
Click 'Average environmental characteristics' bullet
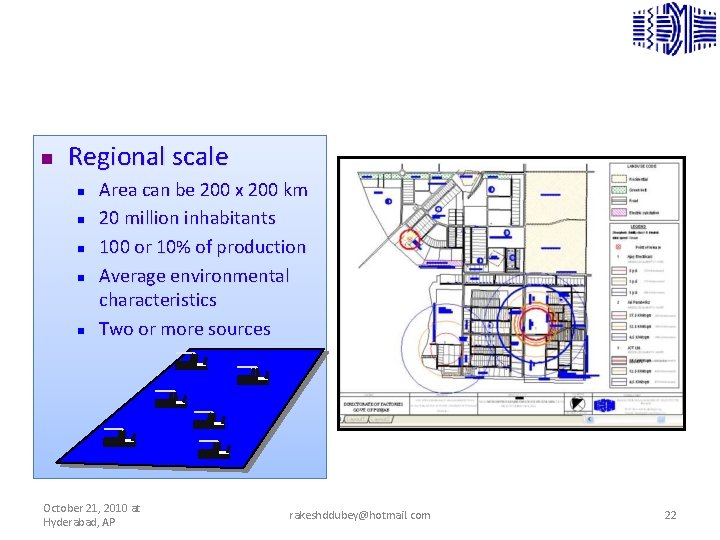194,288
